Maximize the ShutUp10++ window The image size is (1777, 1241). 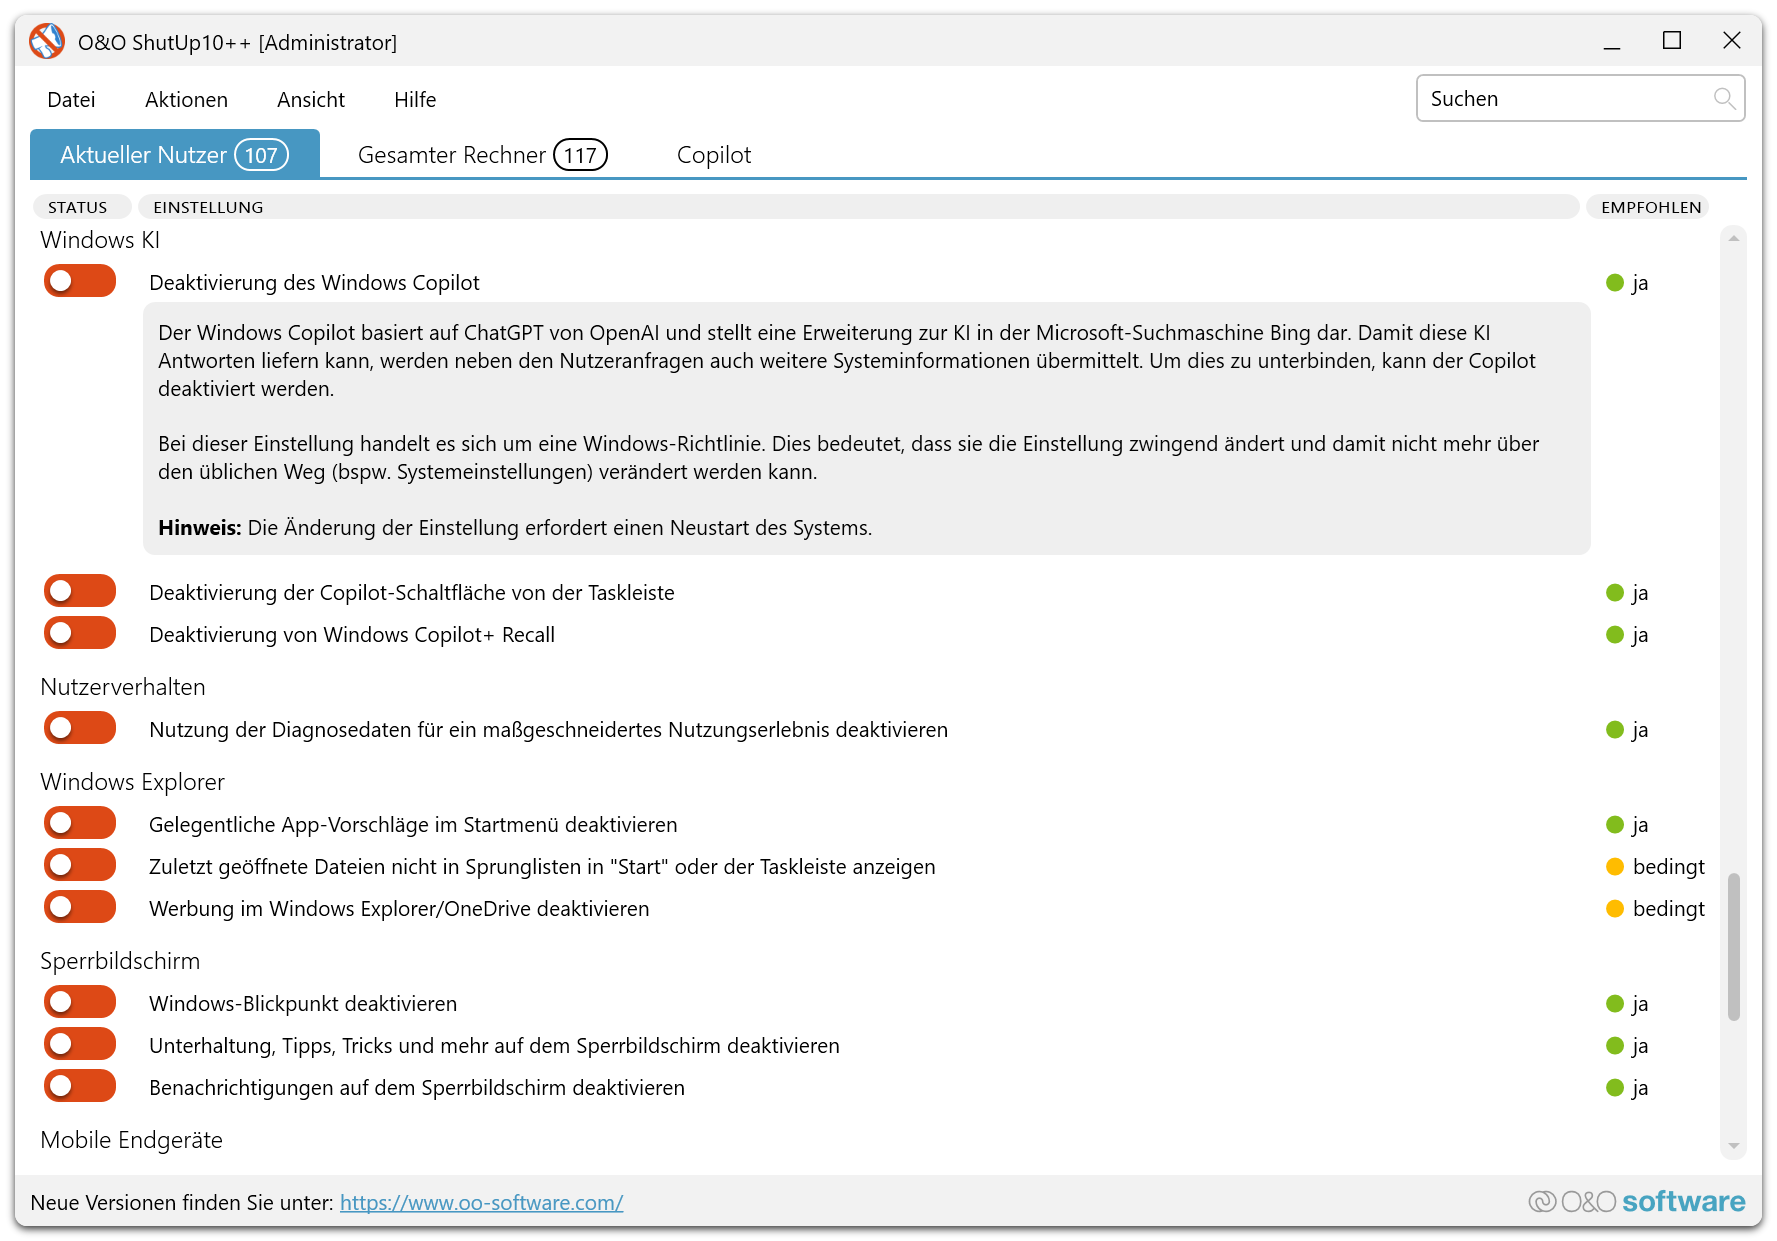coord(1671,41)
